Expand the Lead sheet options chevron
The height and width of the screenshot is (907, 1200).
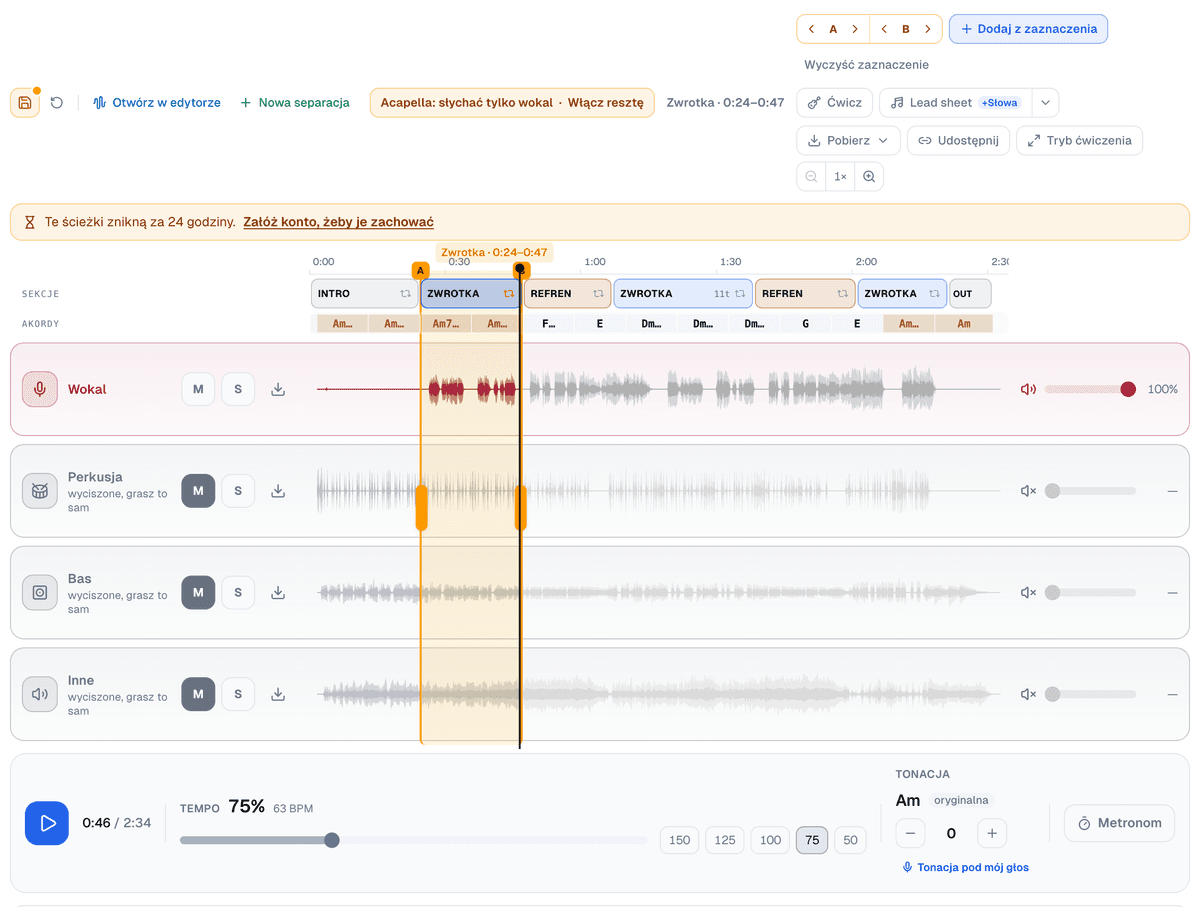1045,103
